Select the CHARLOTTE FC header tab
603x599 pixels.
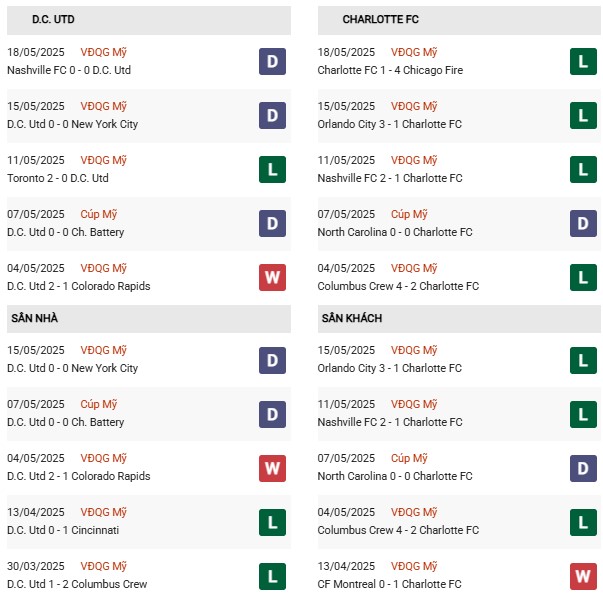[x=459, y=20]
